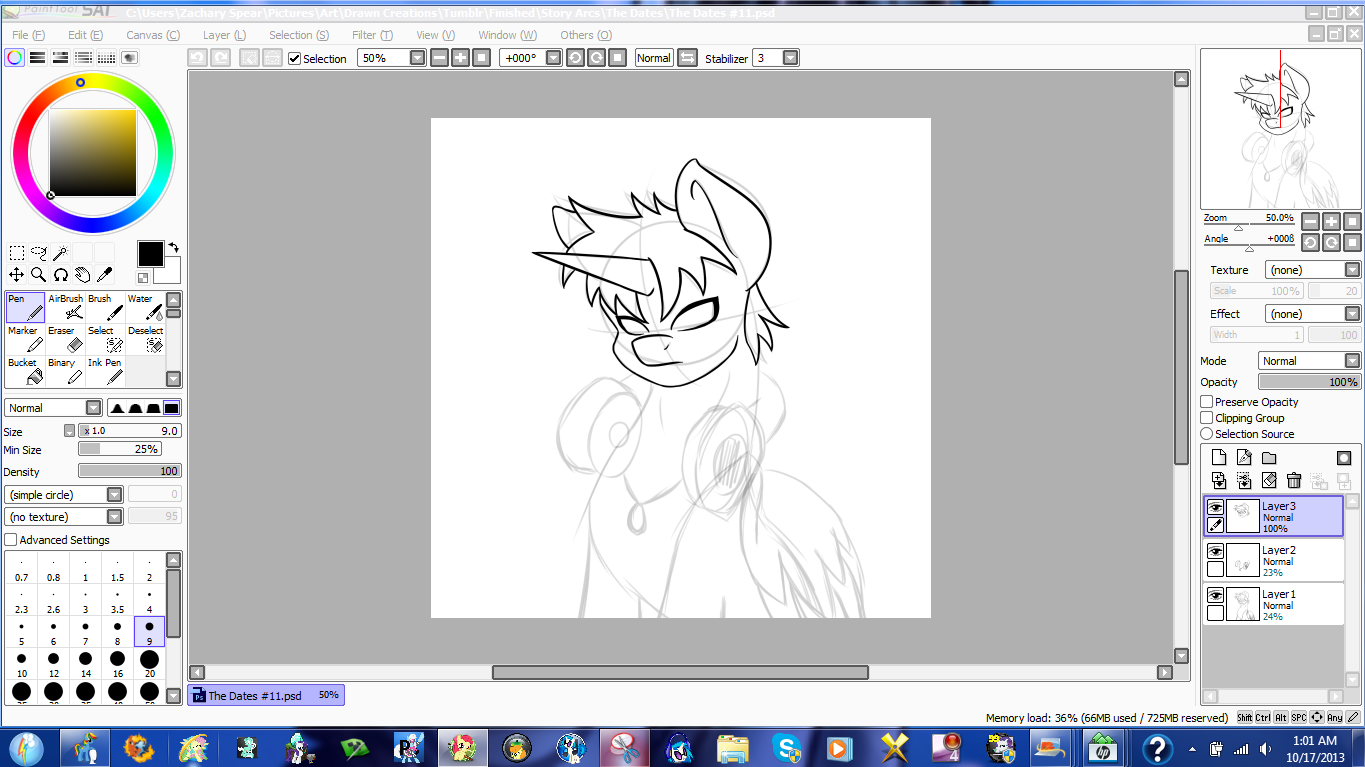Hide Layer3 using its eye icon
Screen dimensions: 1365x767
pos(1215,507)
